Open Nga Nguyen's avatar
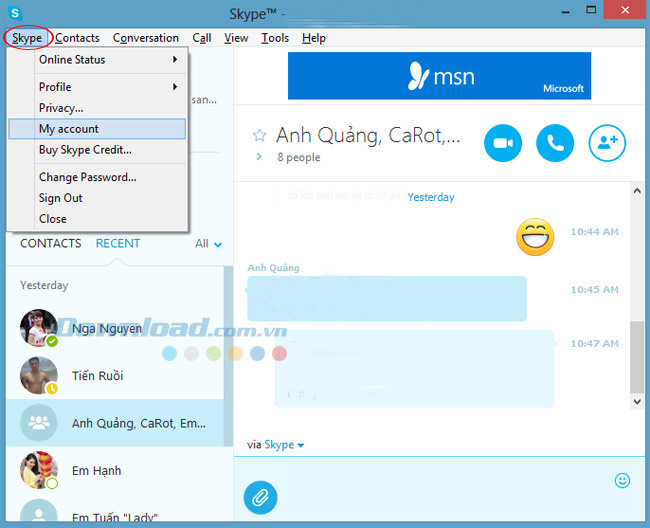 pyautogui.click(x=39, y=328)
